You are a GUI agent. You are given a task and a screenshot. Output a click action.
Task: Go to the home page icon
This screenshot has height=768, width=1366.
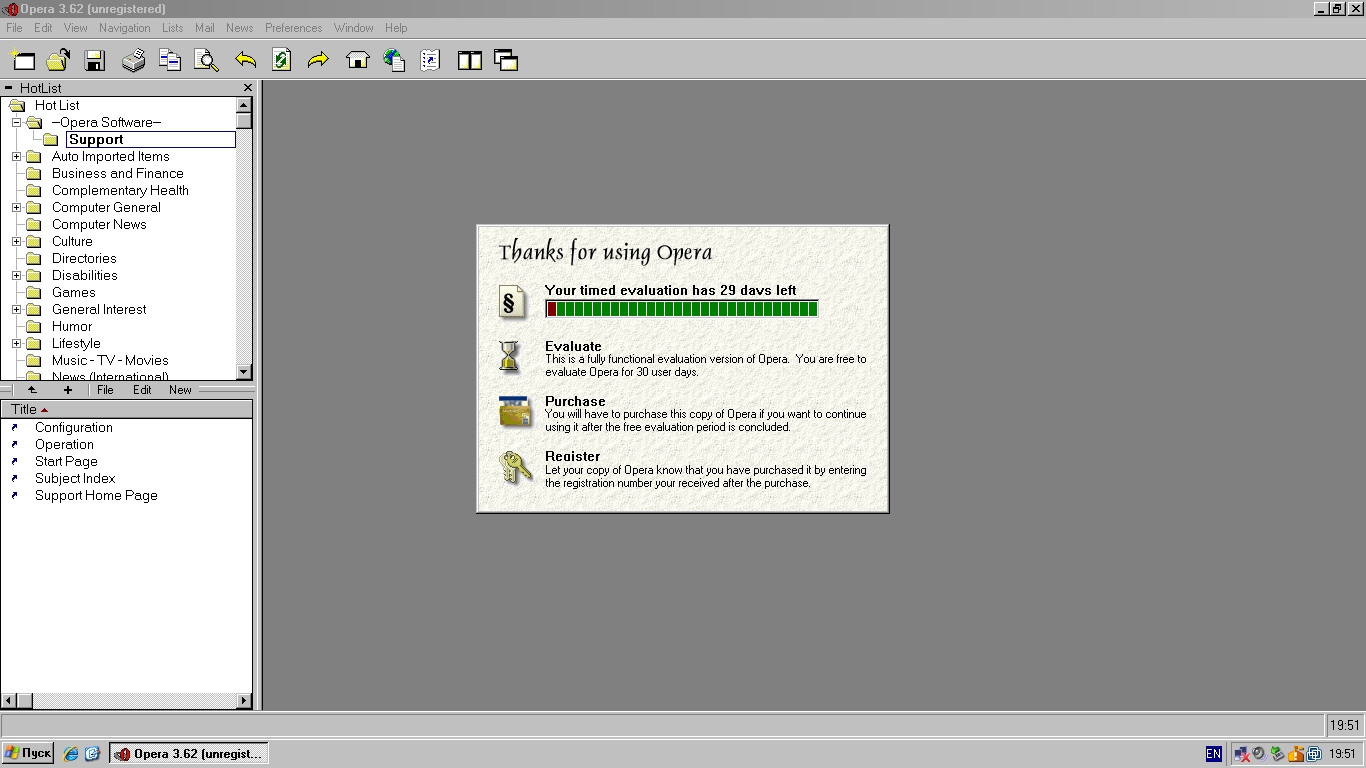(357, 61)
